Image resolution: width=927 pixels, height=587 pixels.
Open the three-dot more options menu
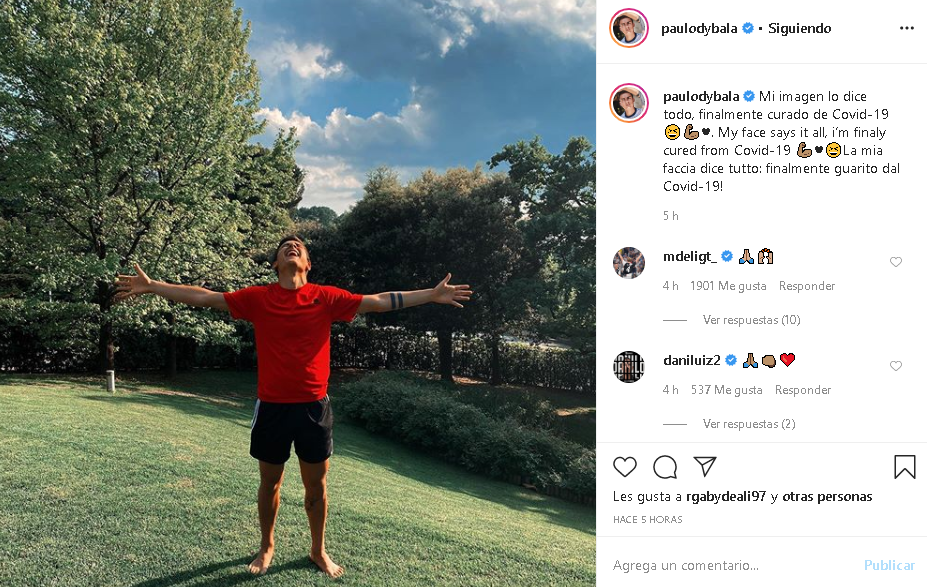[906, 28]
